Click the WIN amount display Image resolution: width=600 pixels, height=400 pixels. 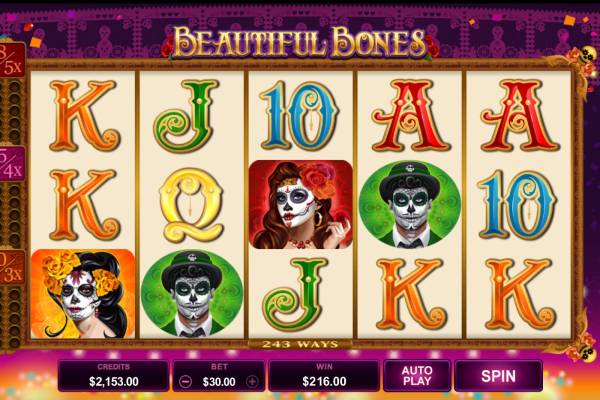pos(324,376)
